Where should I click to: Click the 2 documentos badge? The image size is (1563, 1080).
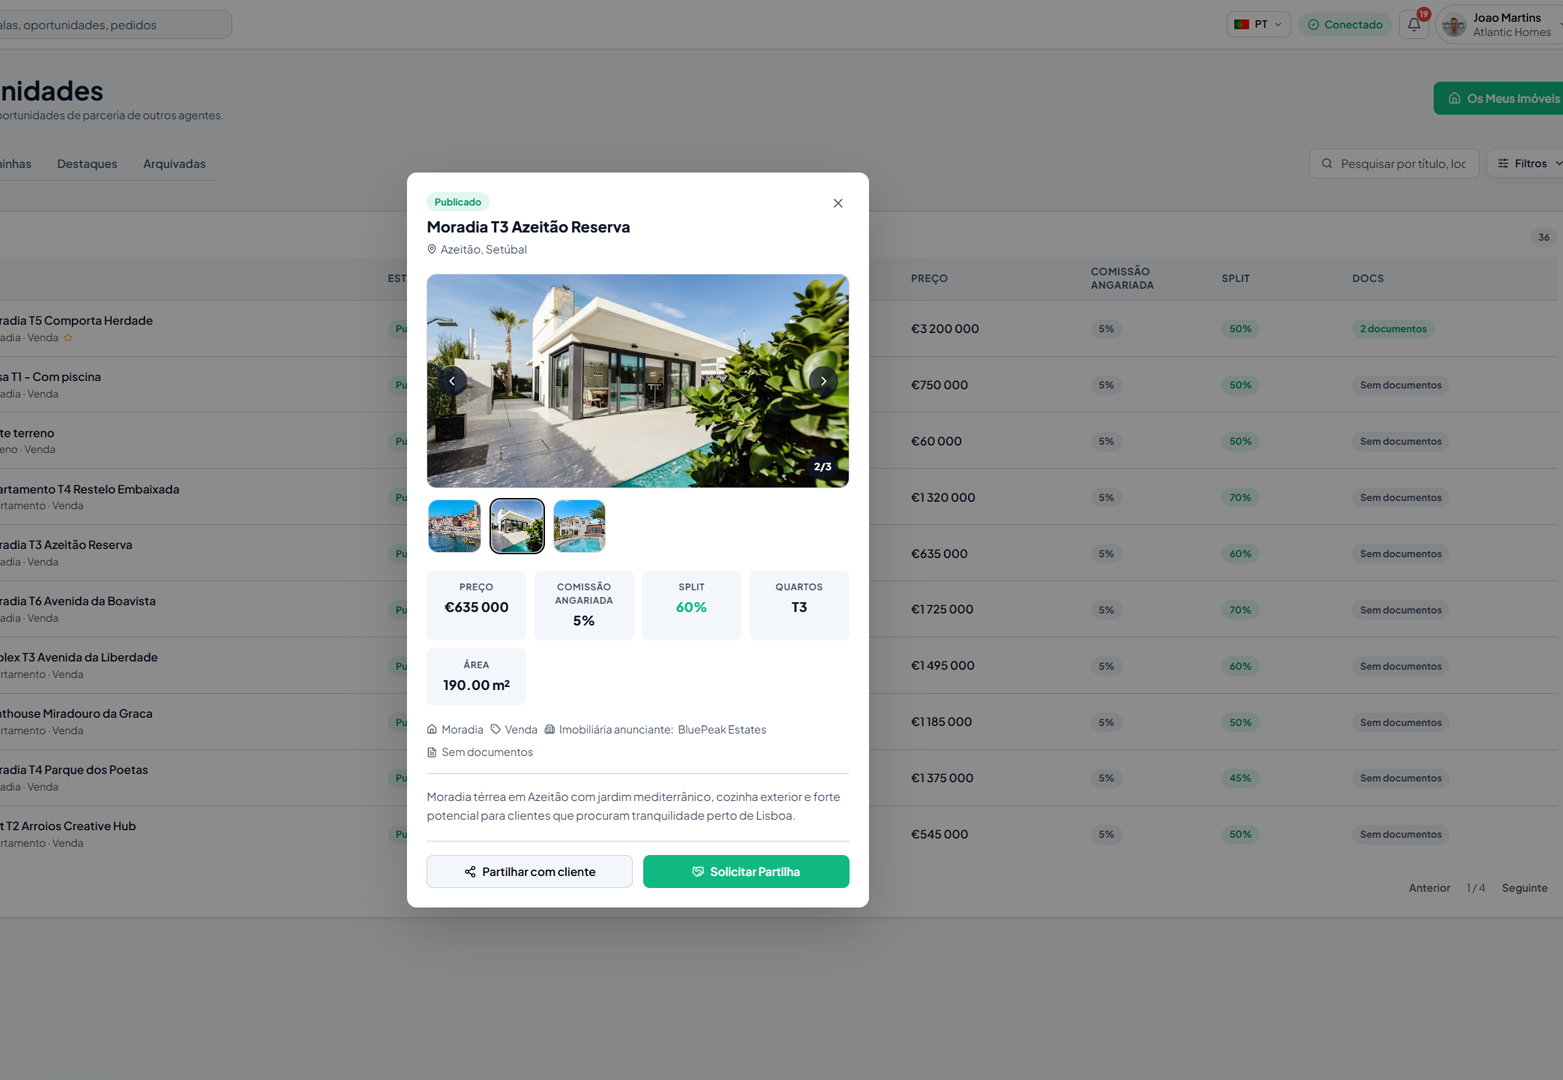[1393, 329]
